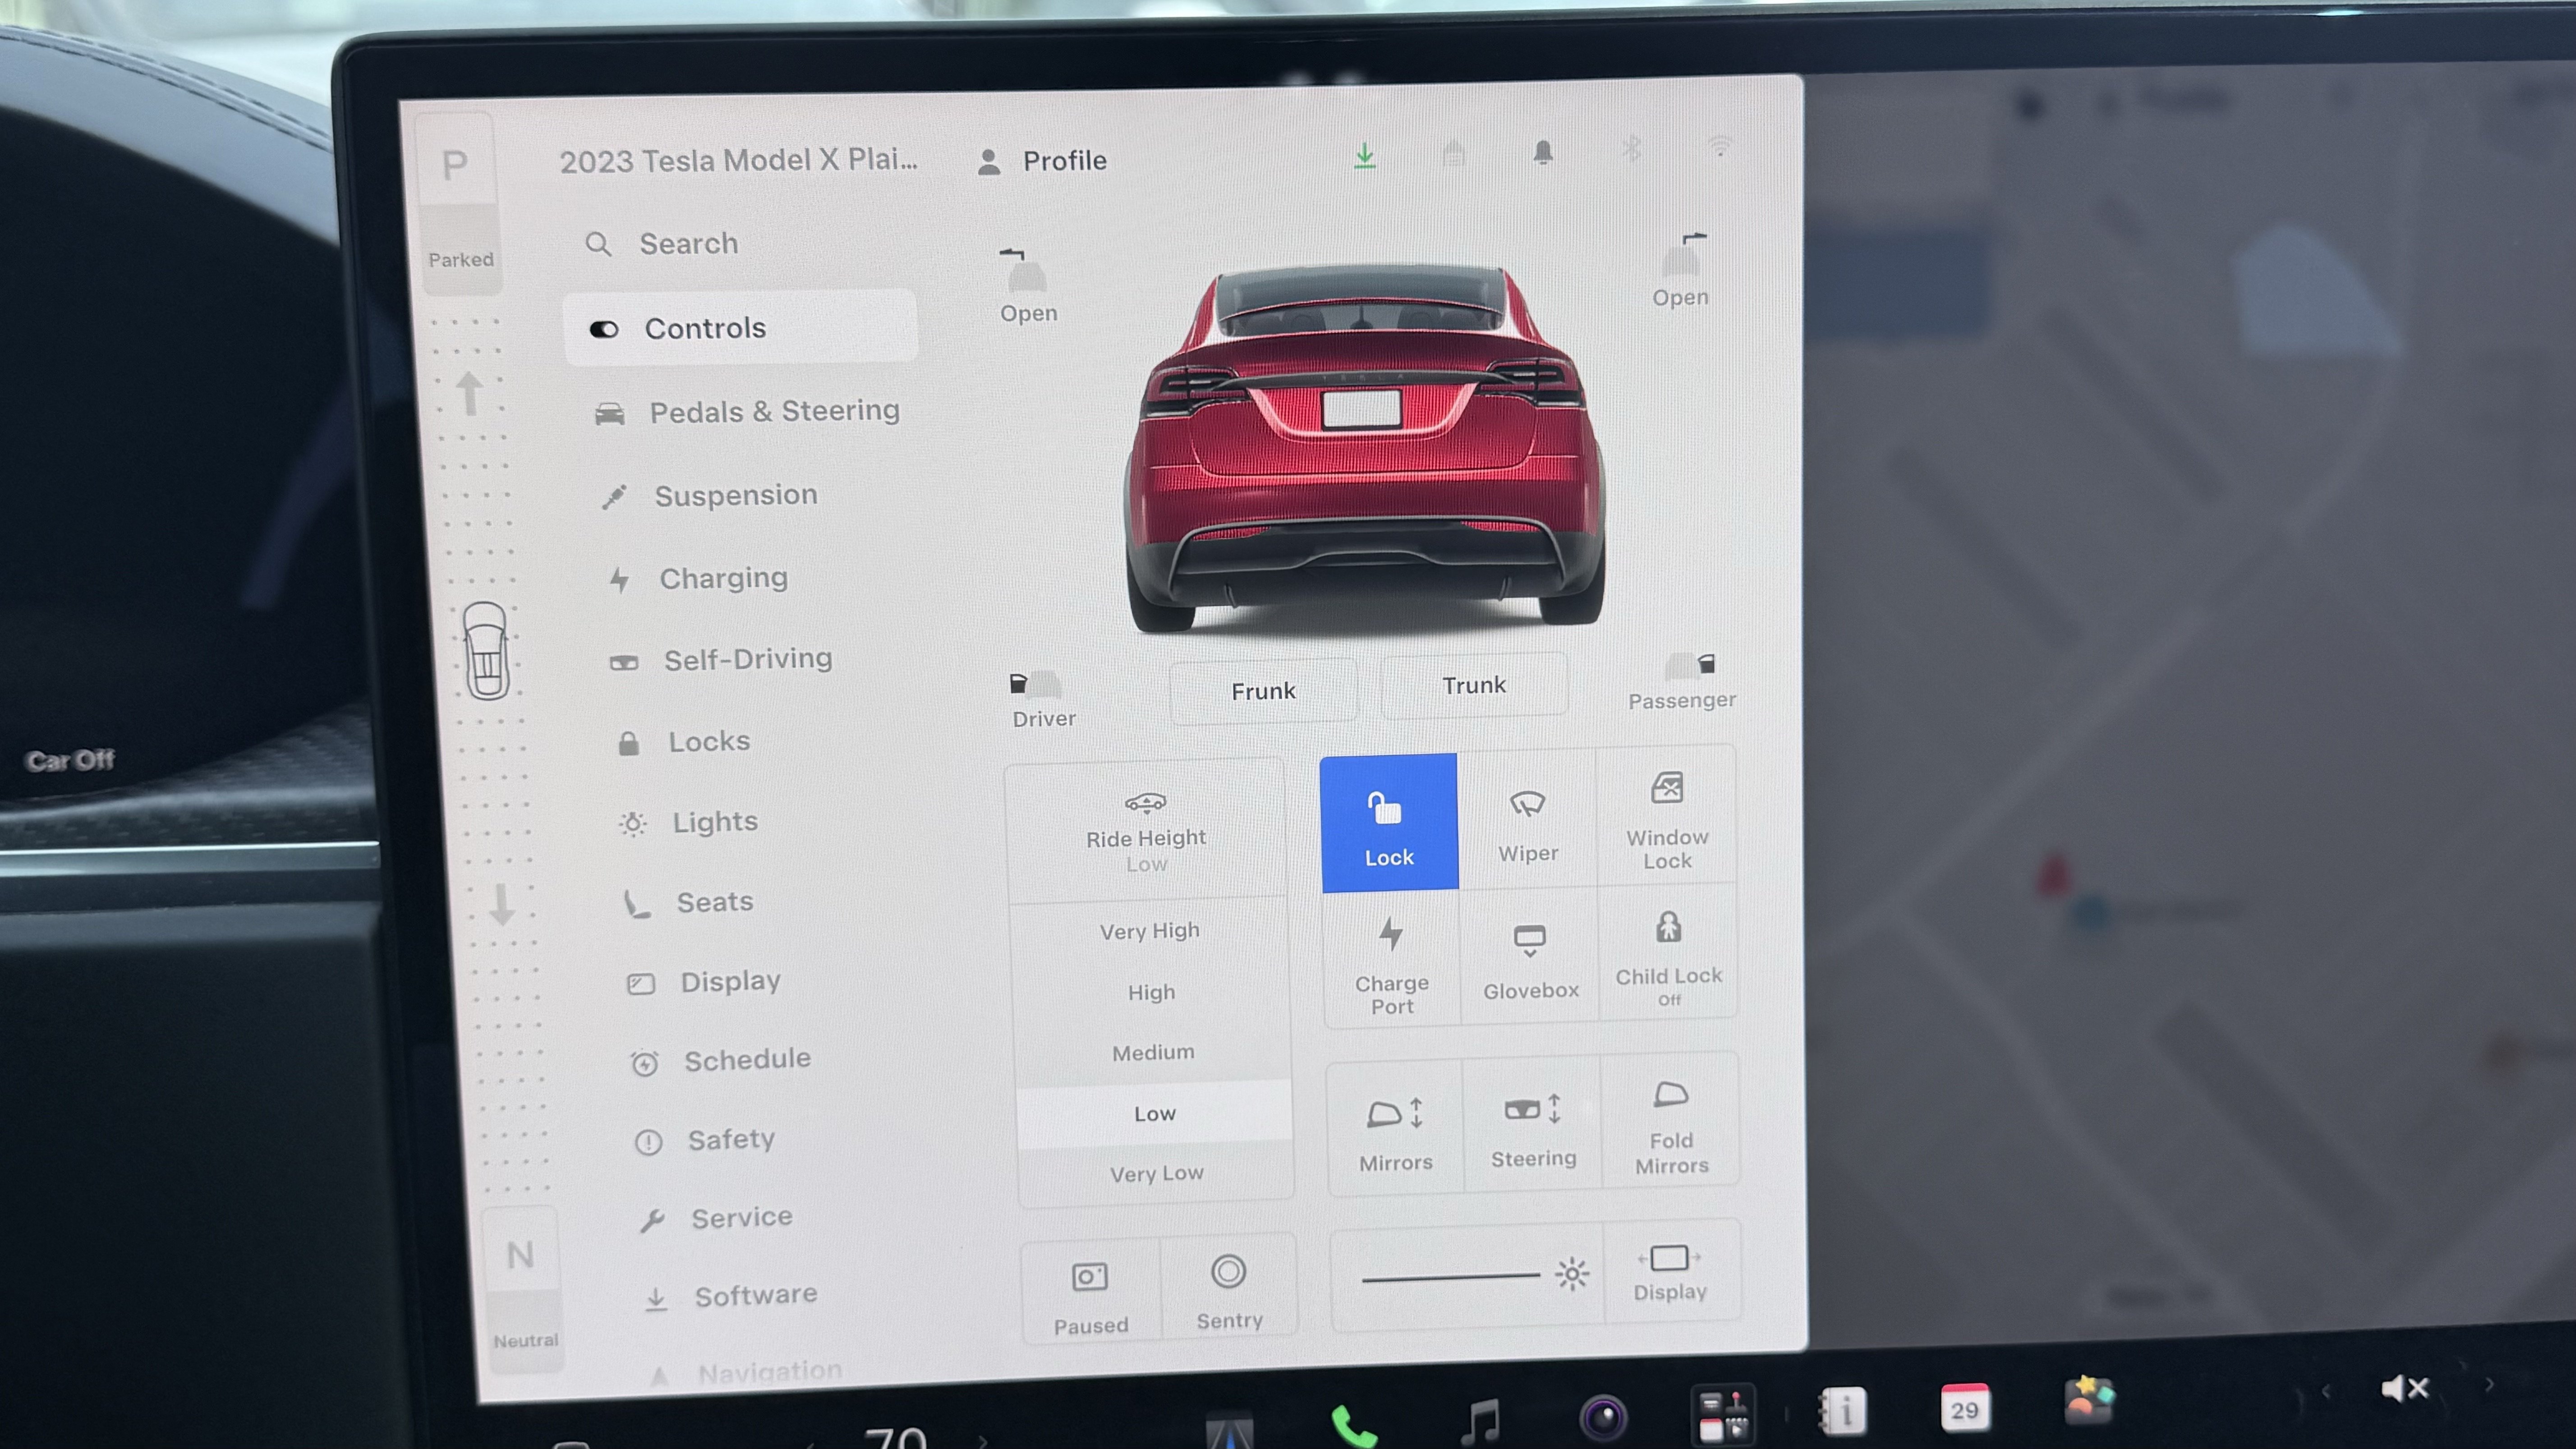Tap the red Model X image
This screenshot has height=1449, width=2576.
coord(1364,447)
